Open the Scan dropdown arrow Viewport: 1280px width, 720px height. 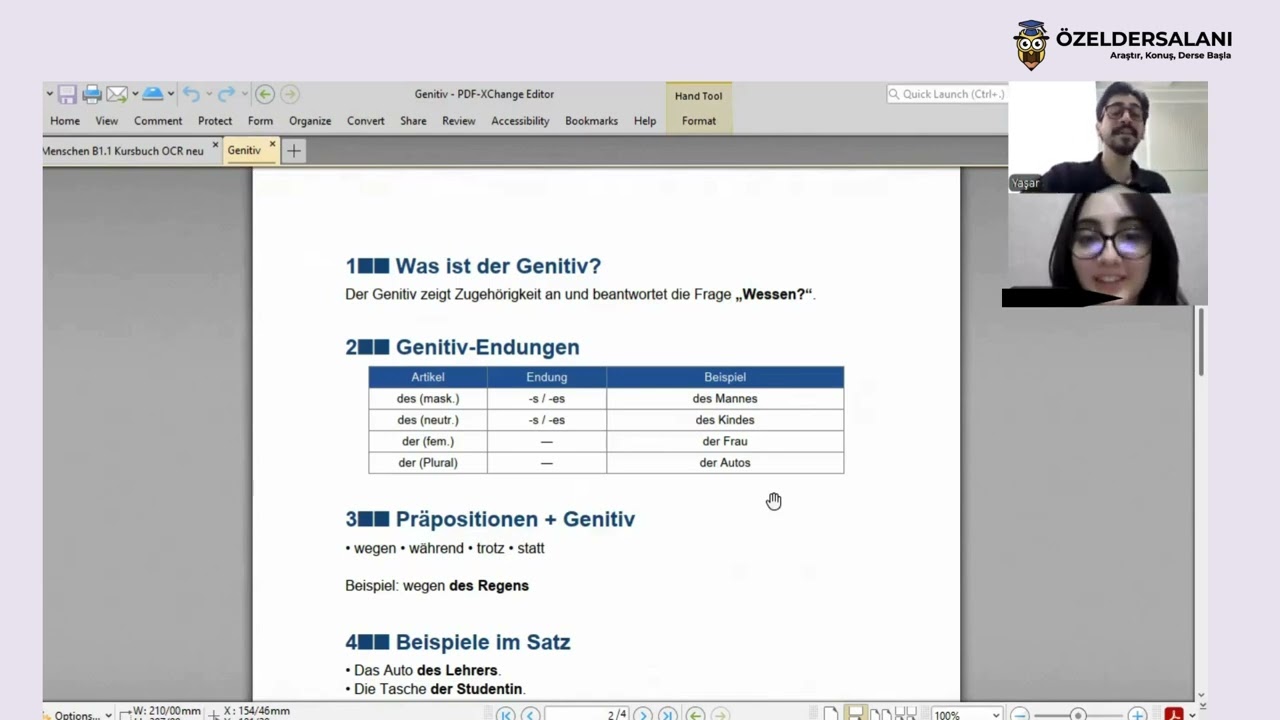point(171,94)
